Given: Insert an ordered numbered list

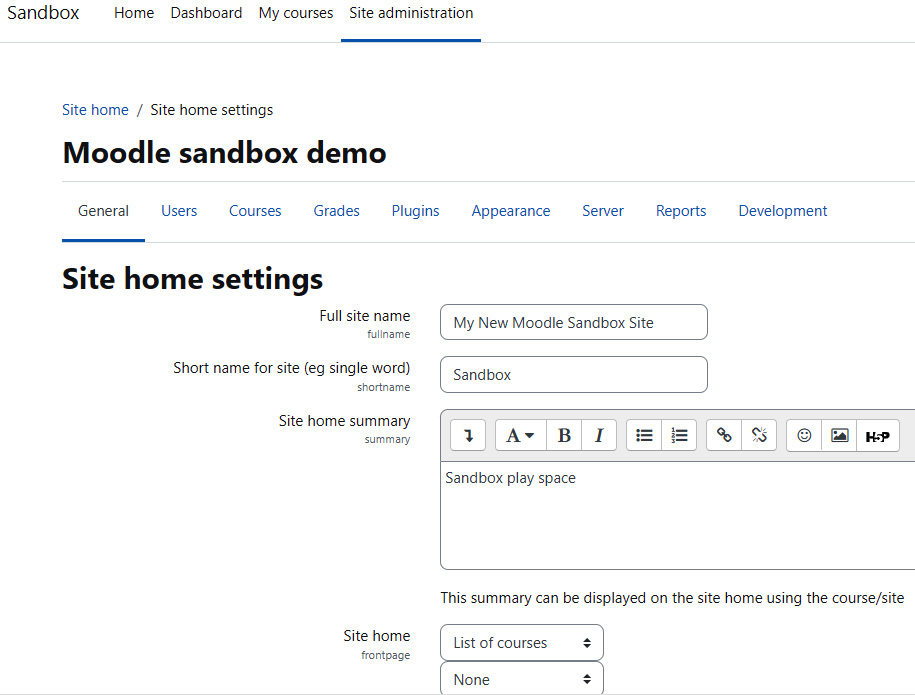Looking at the screenshot, I should coord(679,435).
